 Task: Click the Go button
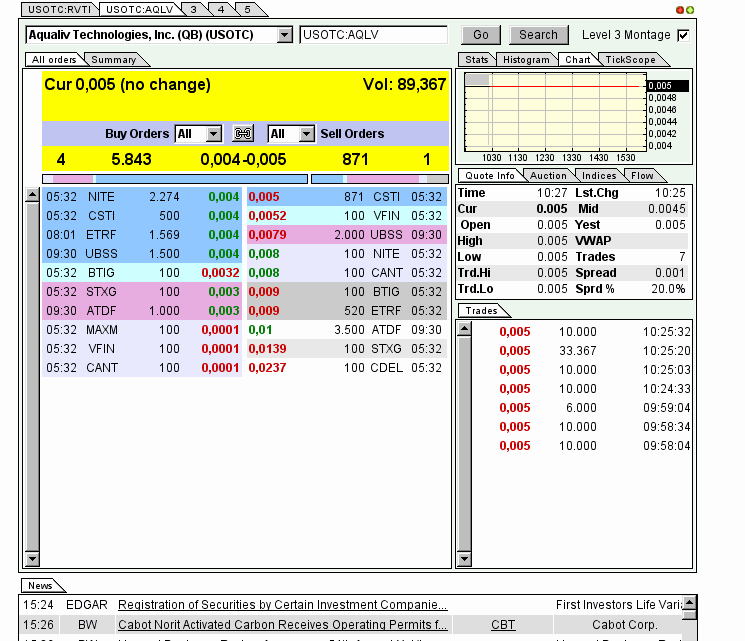(481, 35)
